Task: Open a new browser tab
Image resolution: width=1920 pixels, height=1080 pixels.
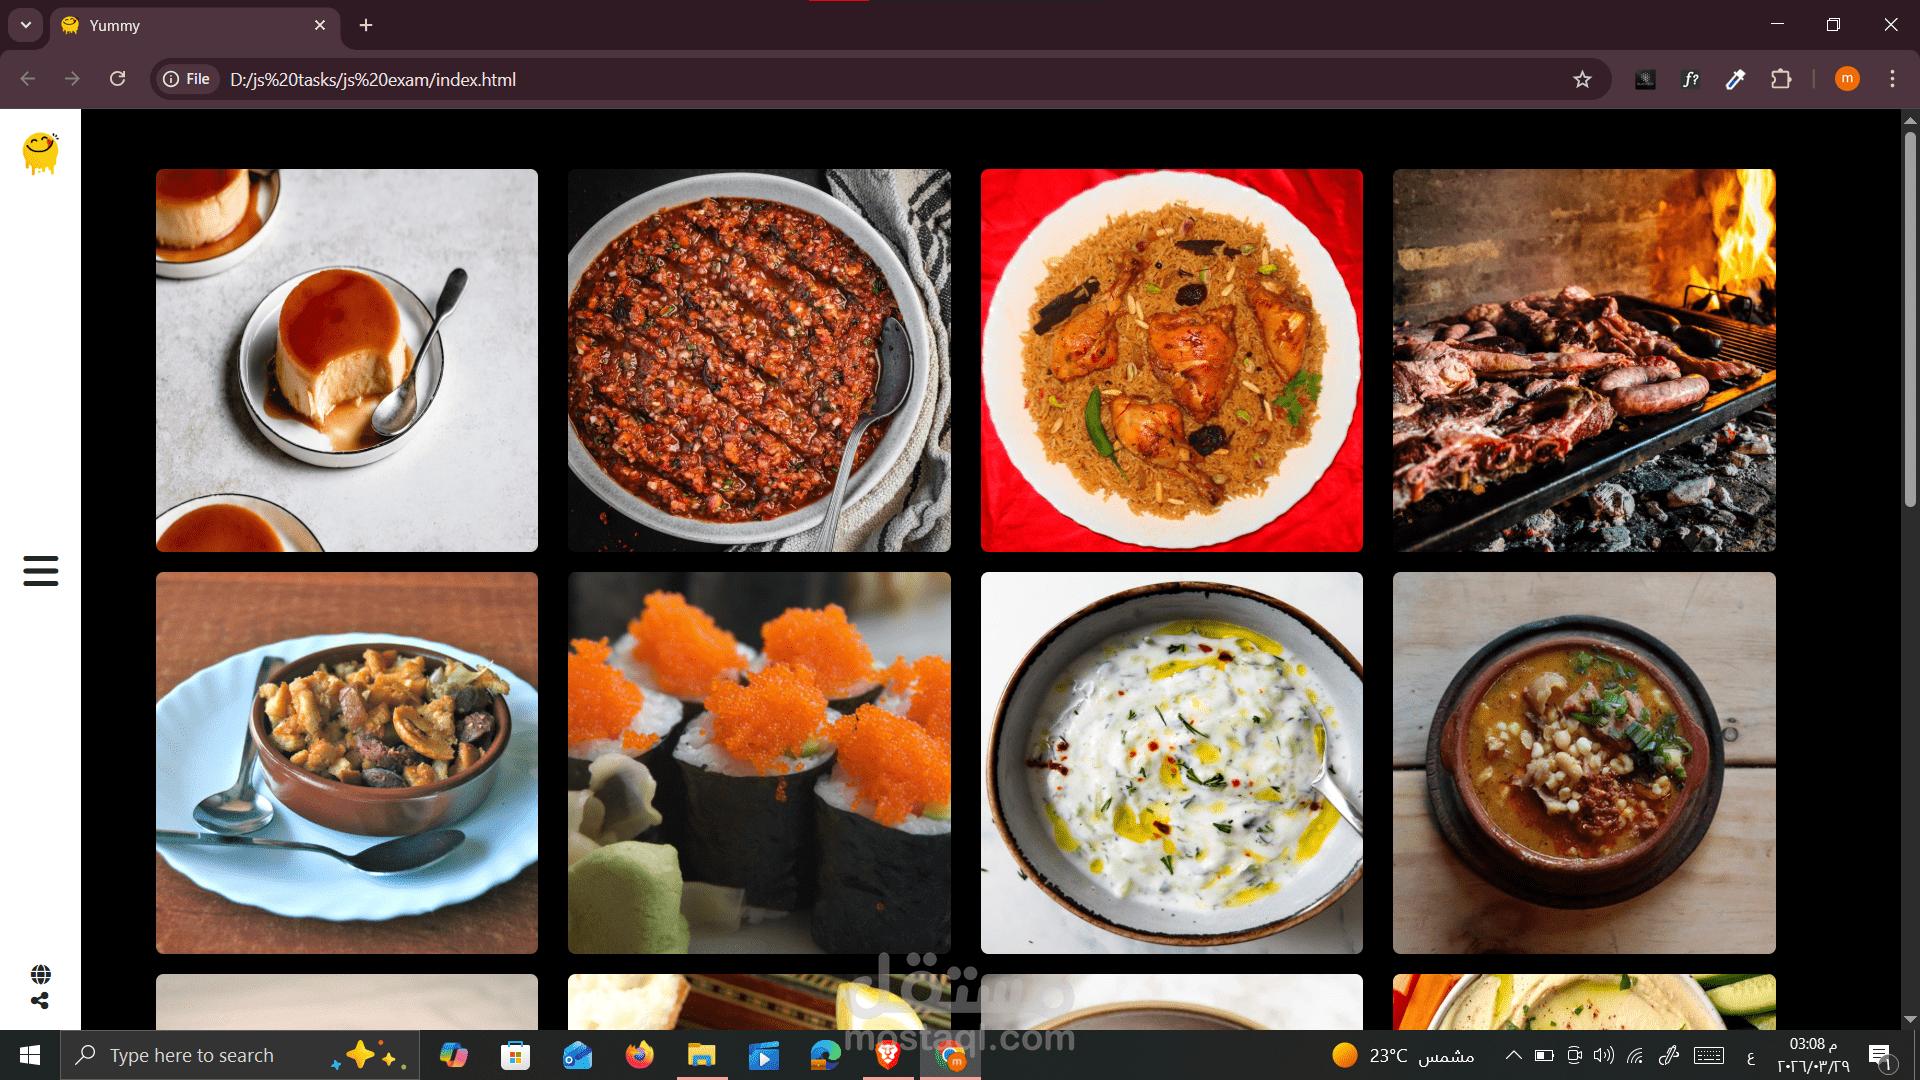Action: tap(366, 25)
